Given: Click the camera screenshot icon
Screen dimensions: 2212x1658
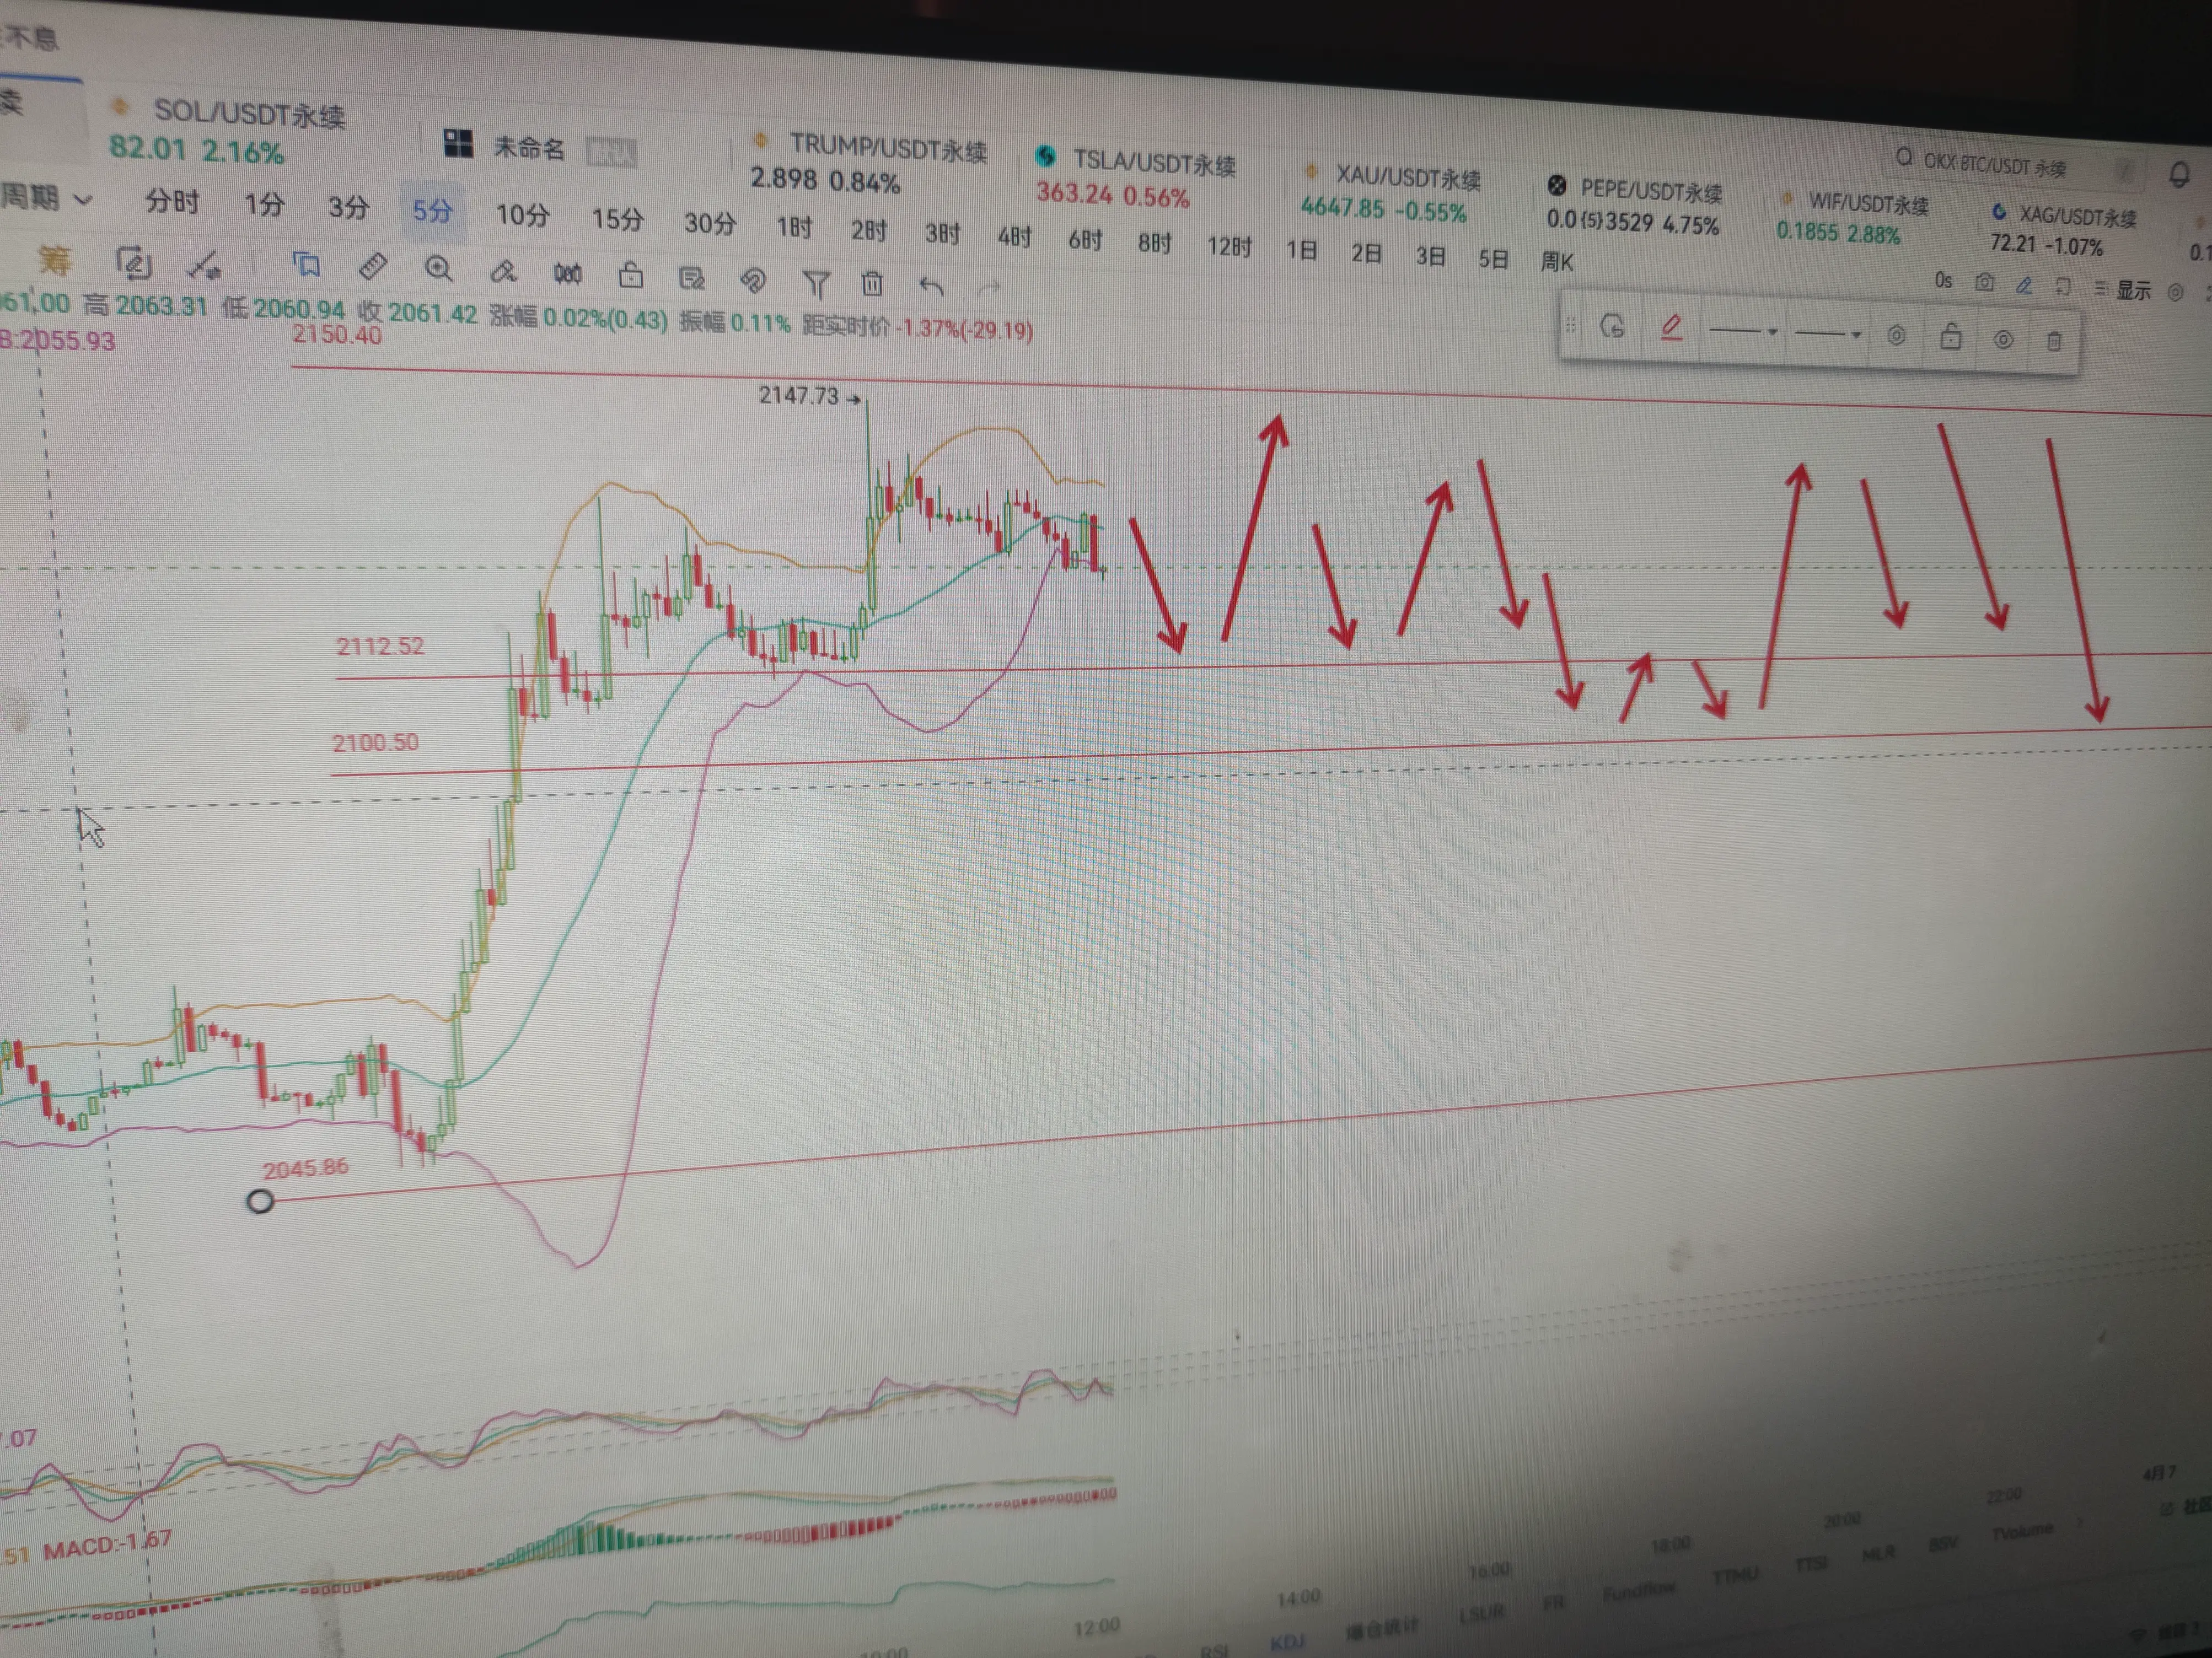Looking at the screenshot, I should [1984, 283].
